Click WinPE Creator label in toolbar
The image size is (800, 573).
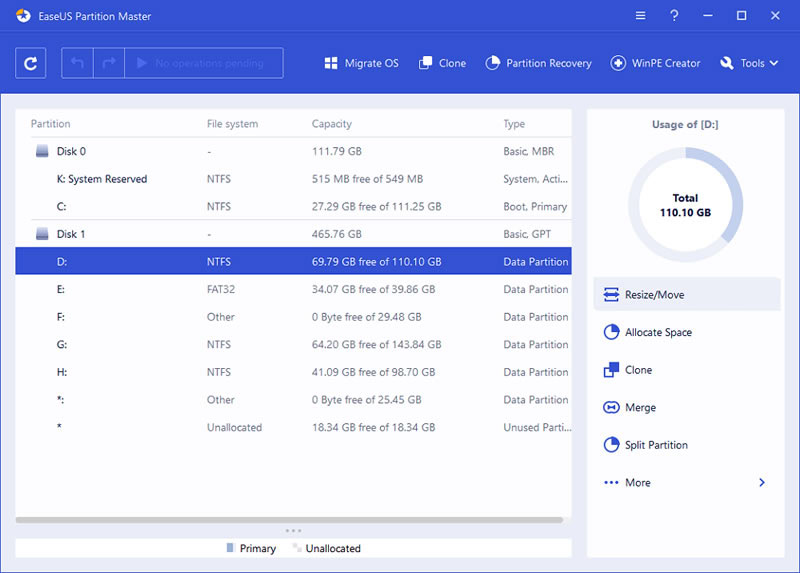(666, 63)
